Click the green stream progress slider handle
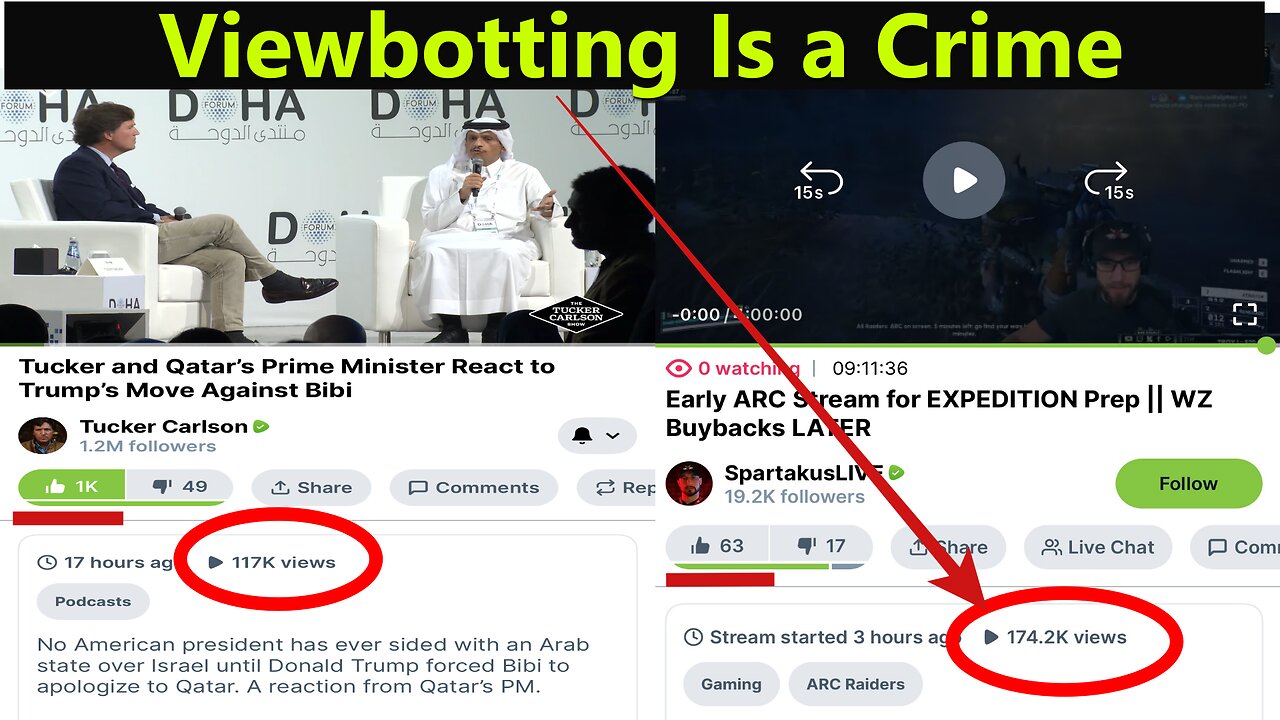Image resolution: width=1280 pixels, height=720 pixels. tap(1266, 346)
